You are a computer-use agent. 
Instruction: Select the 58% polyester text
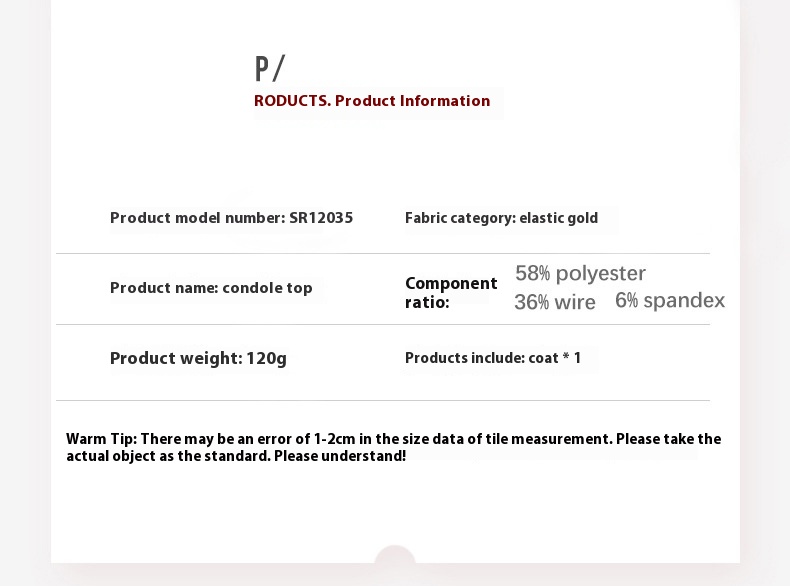tap(580, 274)
